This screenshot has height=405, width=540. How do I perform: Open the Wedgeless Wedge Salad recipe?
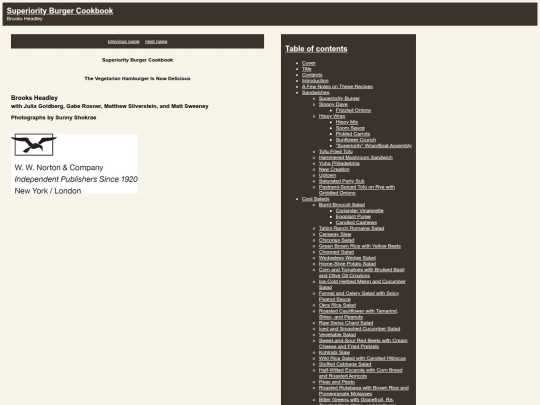[x=347, y=258]
